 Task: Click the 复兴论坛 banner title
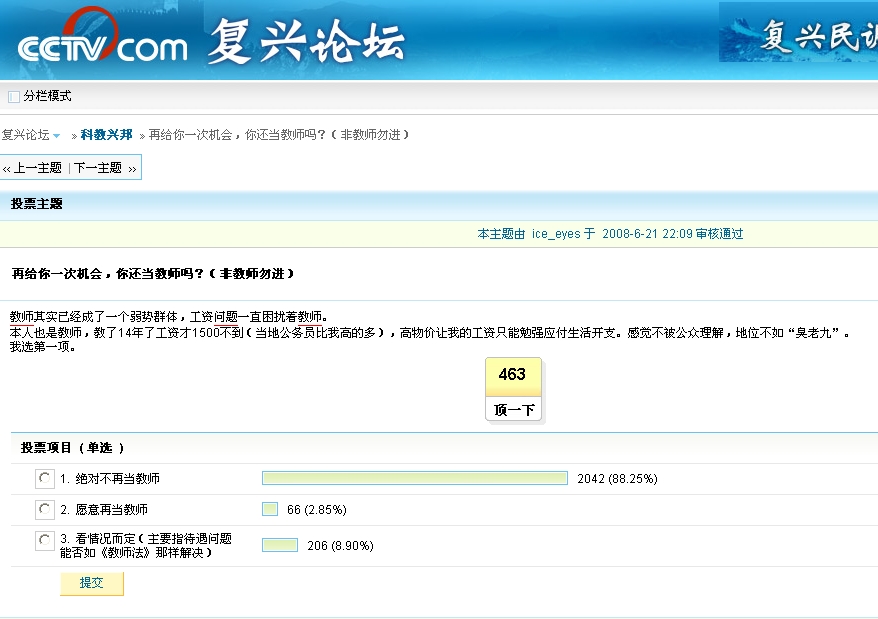pos(306,42)
